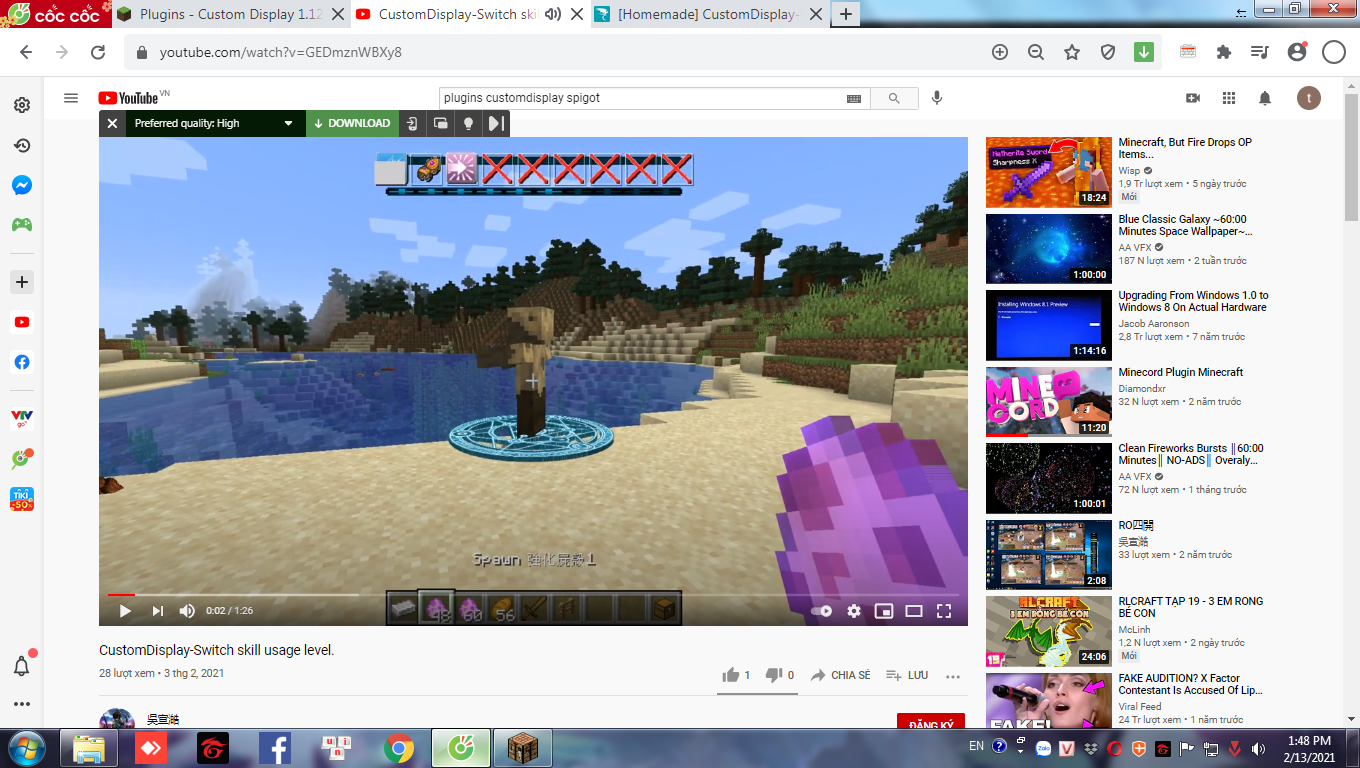The height and width of the screenshot is (768, 1360).
Task: Open the YouTube shortcut in sidebar
Action: [22, 322]
